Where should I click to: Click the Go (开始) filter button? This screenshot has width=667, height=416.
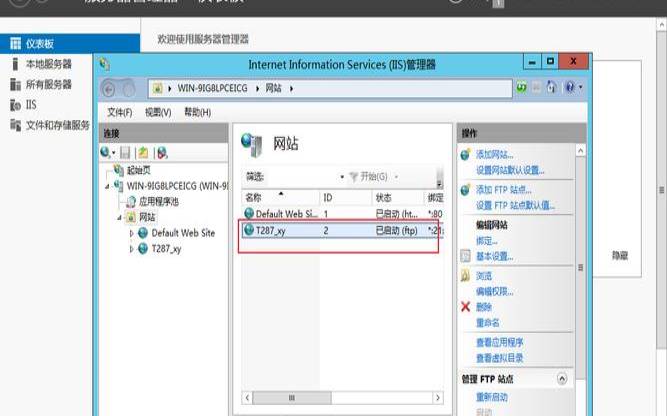pos(369,177)
